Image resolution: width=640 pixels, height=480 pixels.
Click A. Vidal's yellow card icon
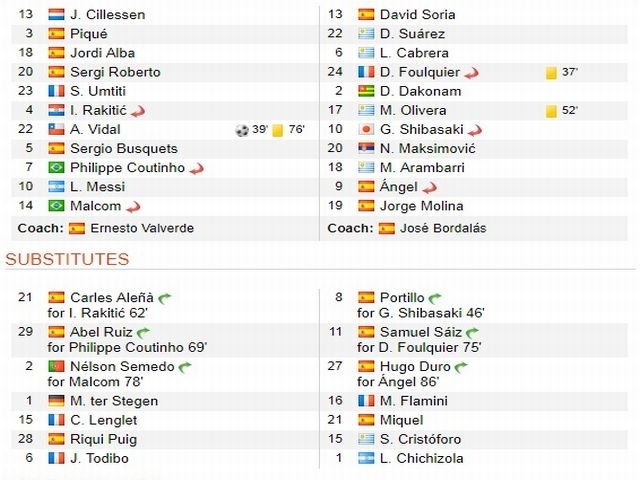pyautogui.click(x=278, y=130)
